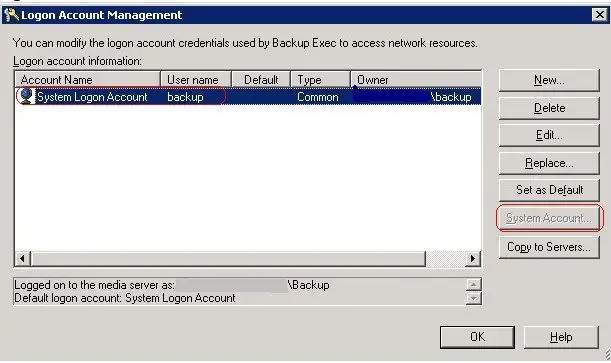Click the horizontal scrollbar thumb
Screen dimensions: 611x363
click(x=228, y=259)
